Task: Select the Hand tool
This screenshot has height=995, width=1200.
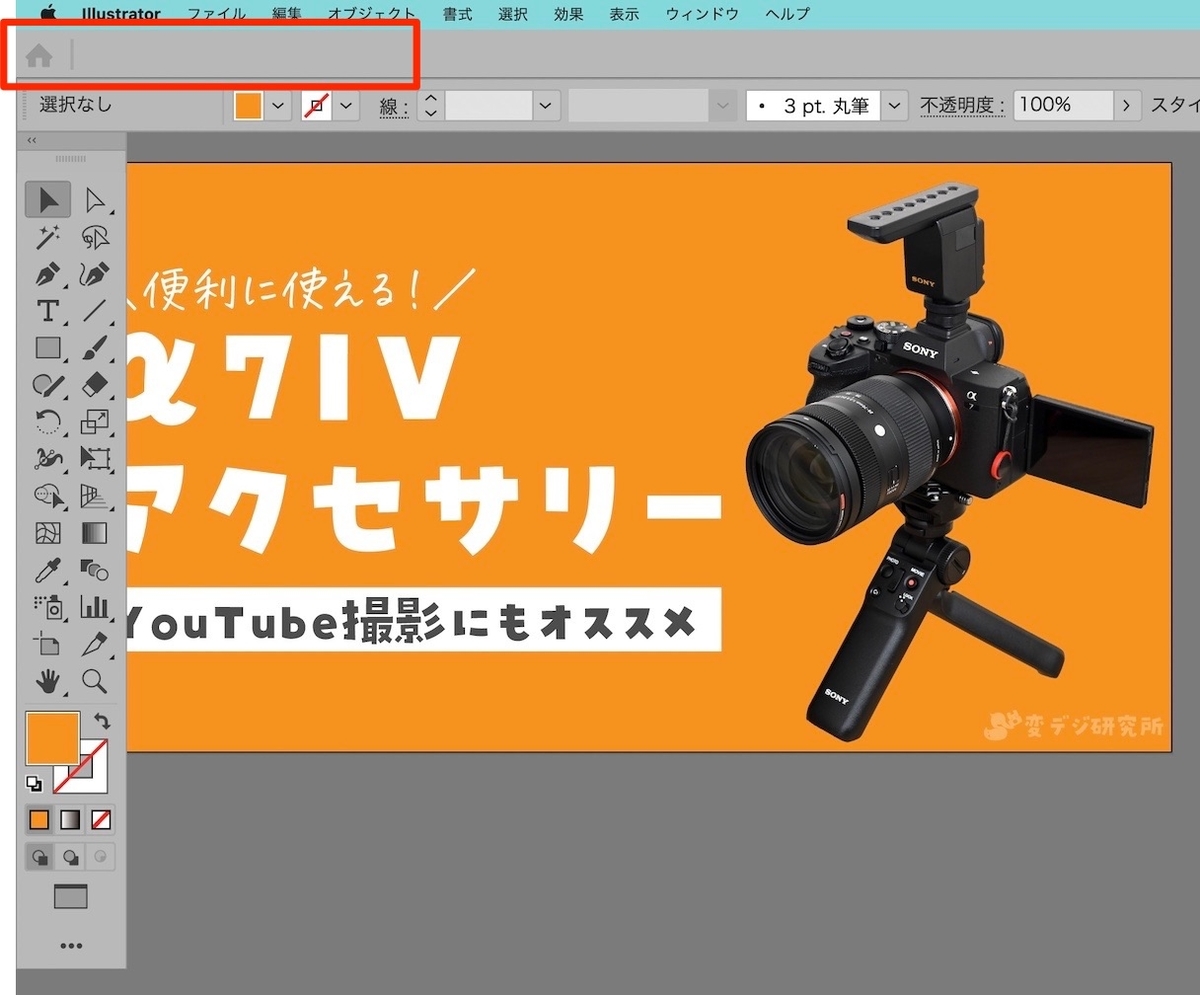Action: pyautogui.click(x=47, y=682)
